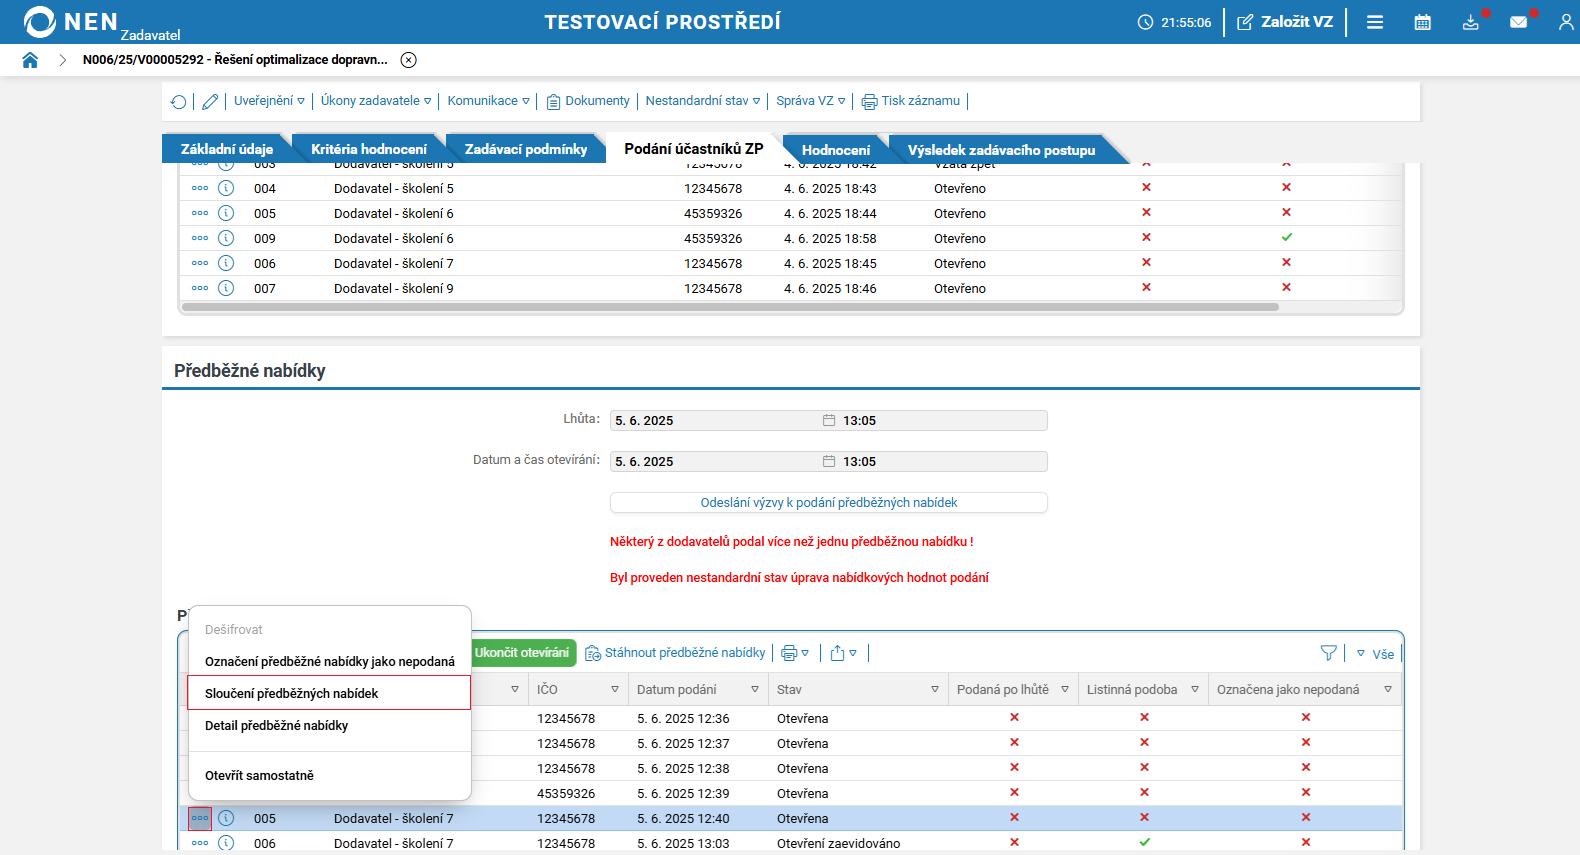The height and width of the screenshot is (855, 1580).
Task: Open three-dot menu for lower row 006
Action: tap(200, 843)
